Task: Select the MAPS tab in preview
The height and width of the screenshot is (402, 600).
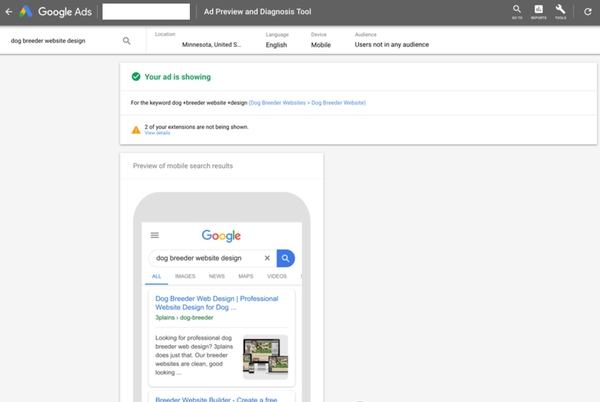Action: [246, 276]
